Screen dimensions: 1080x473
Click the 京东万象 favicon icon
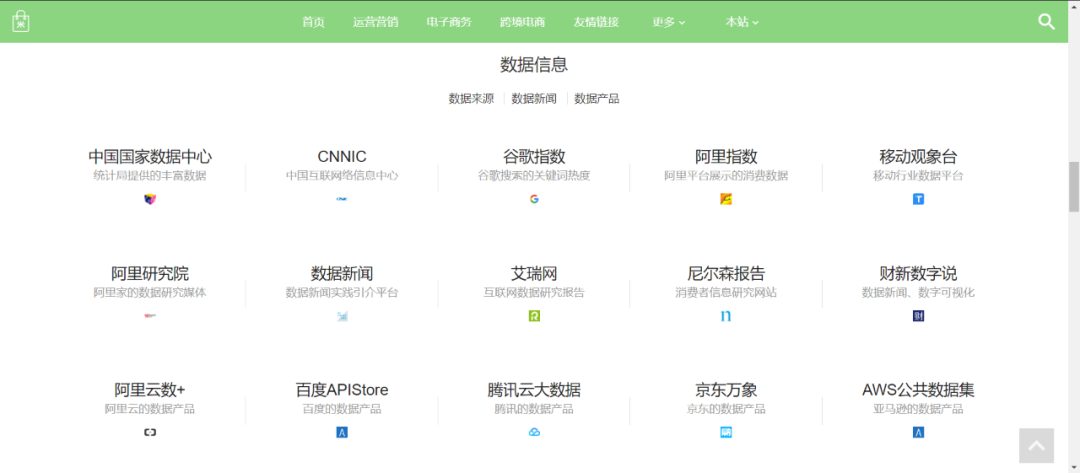726,432
